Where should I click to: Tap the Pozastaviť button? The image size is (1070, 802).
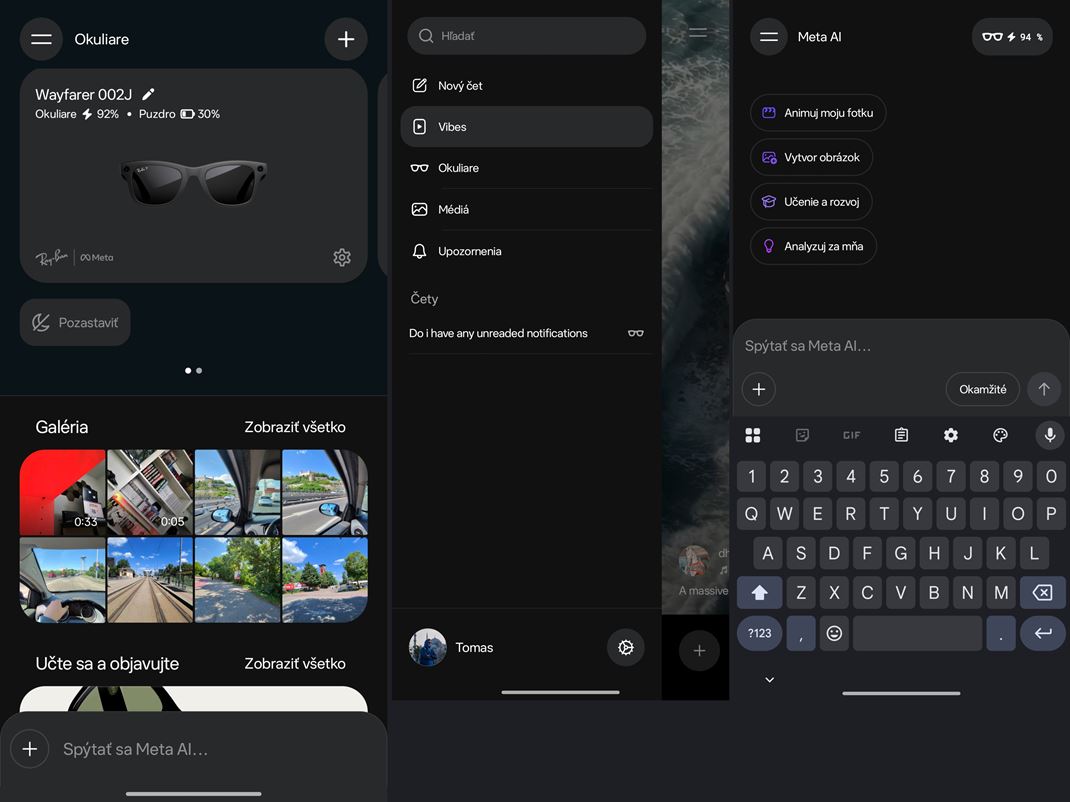(x=75, y=322)
